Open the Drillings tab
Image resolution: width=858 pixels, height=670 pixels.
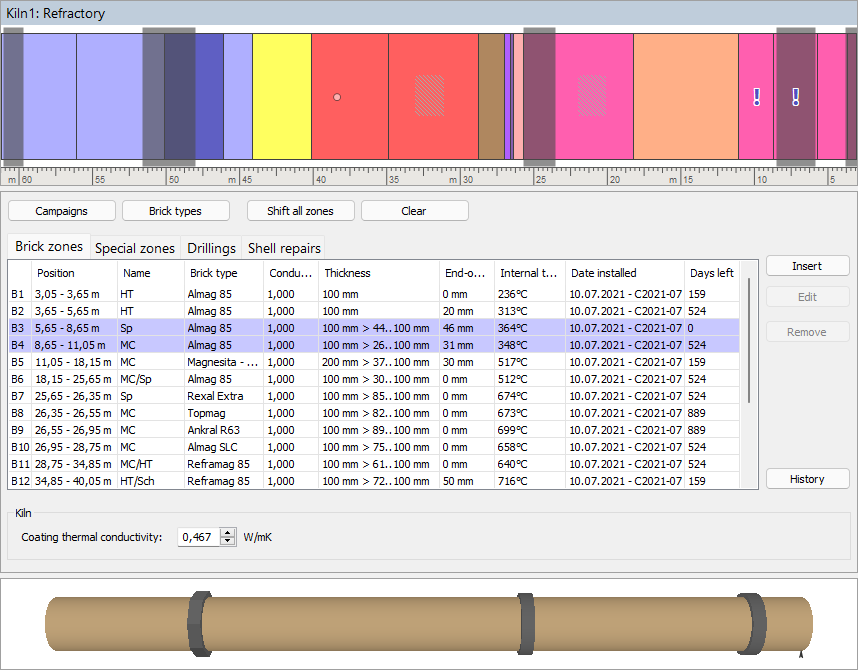211,249
